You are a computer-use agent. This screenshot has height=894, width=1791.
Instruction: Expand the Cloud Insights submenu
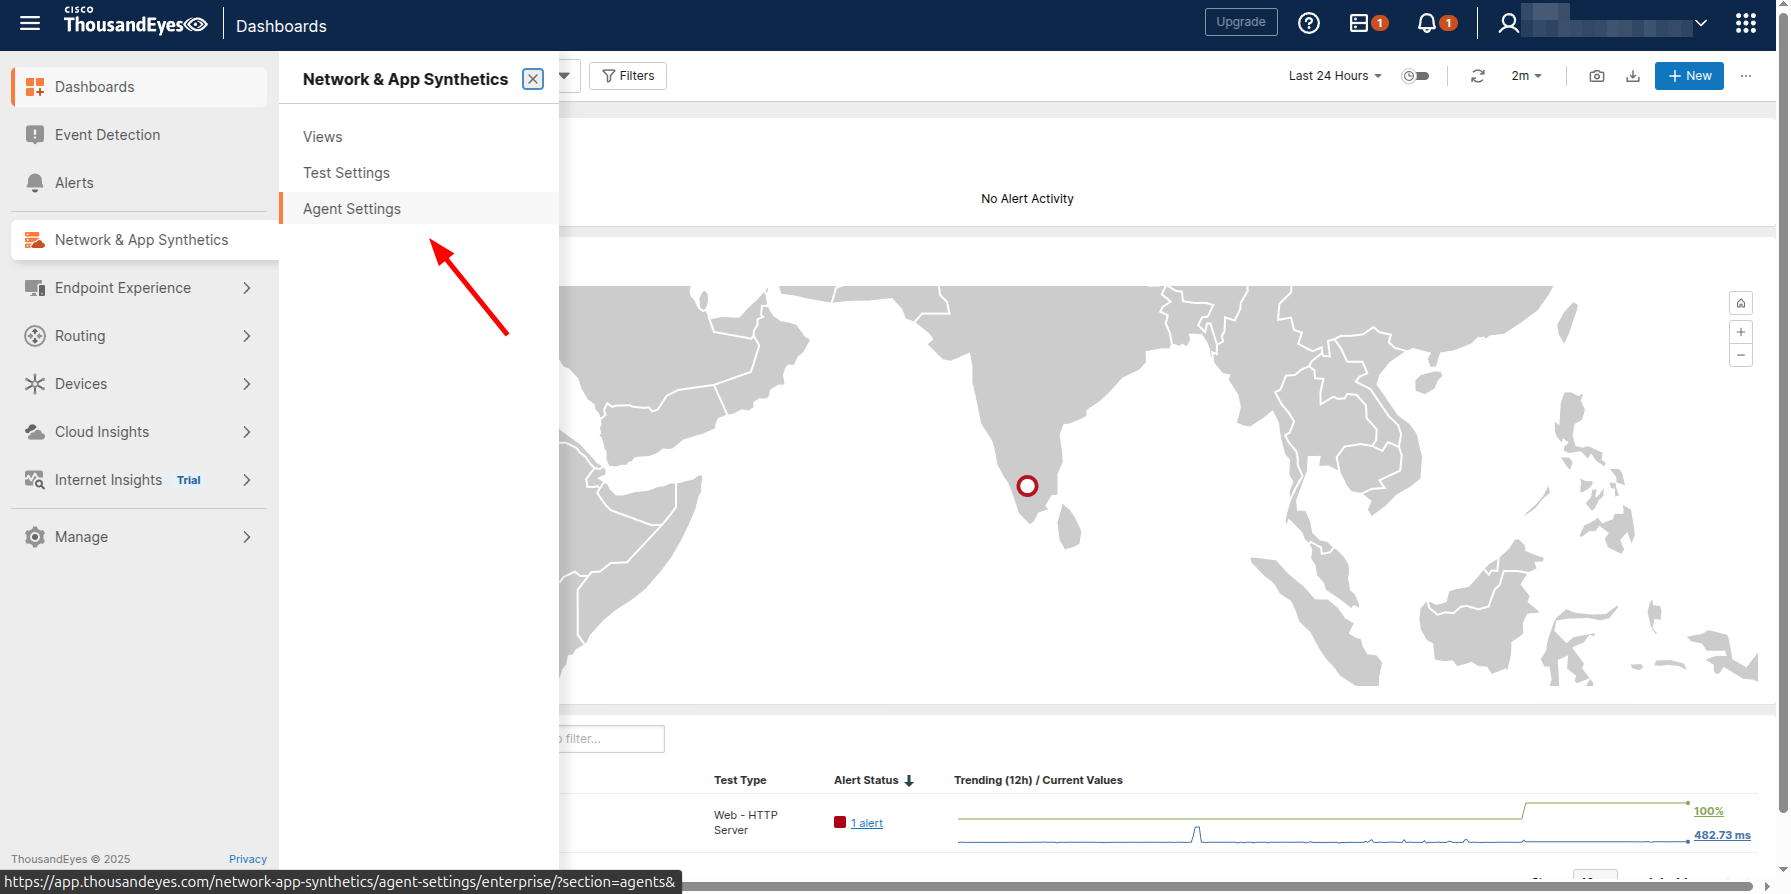(x=246, y=432)
